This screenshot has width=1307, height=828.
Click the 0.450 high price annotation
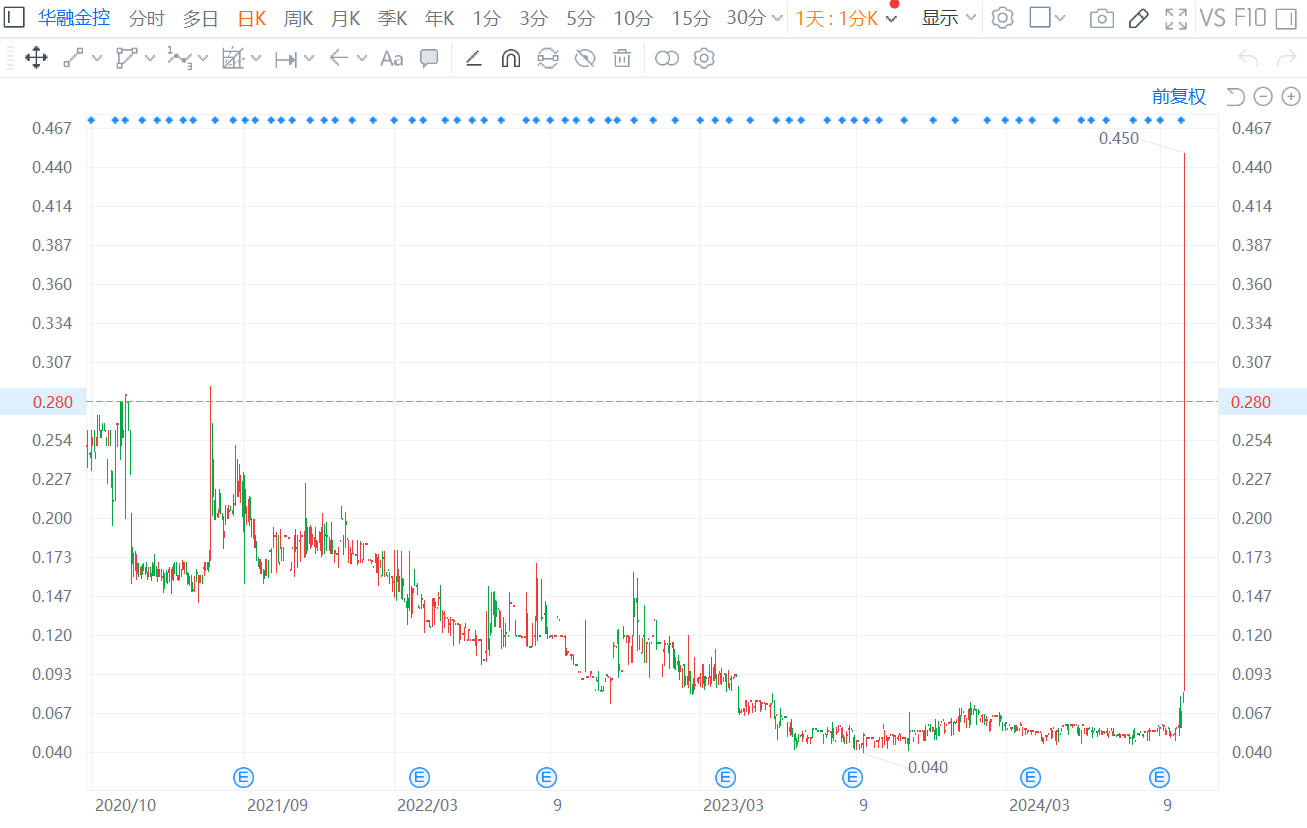click(x=1119, y=139)
